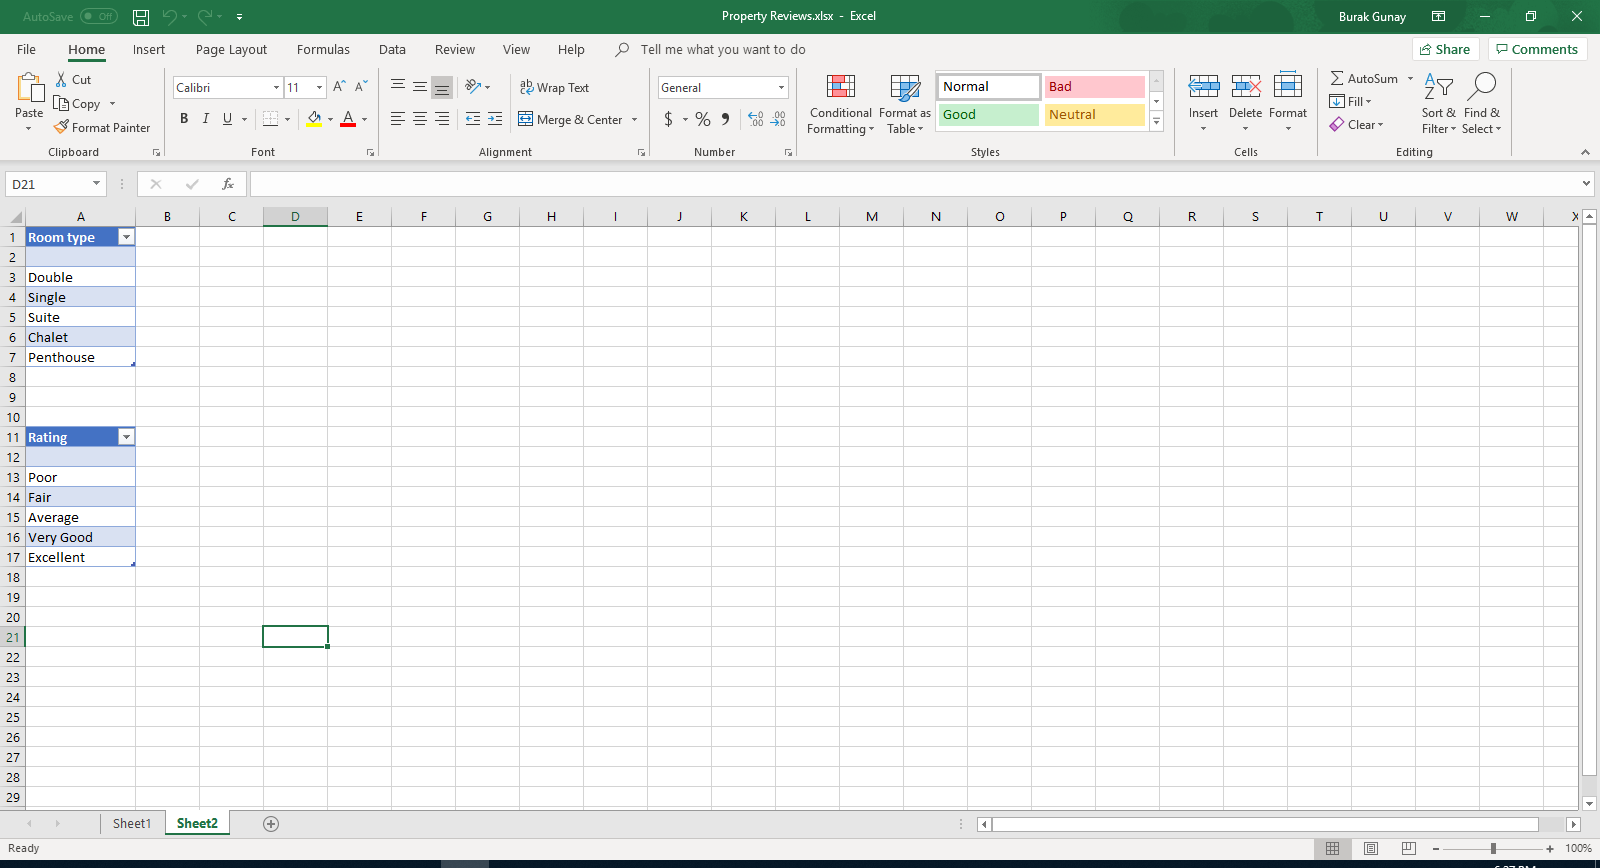
Task: Click AutoSum
Action: click(x=1364, y=78)
